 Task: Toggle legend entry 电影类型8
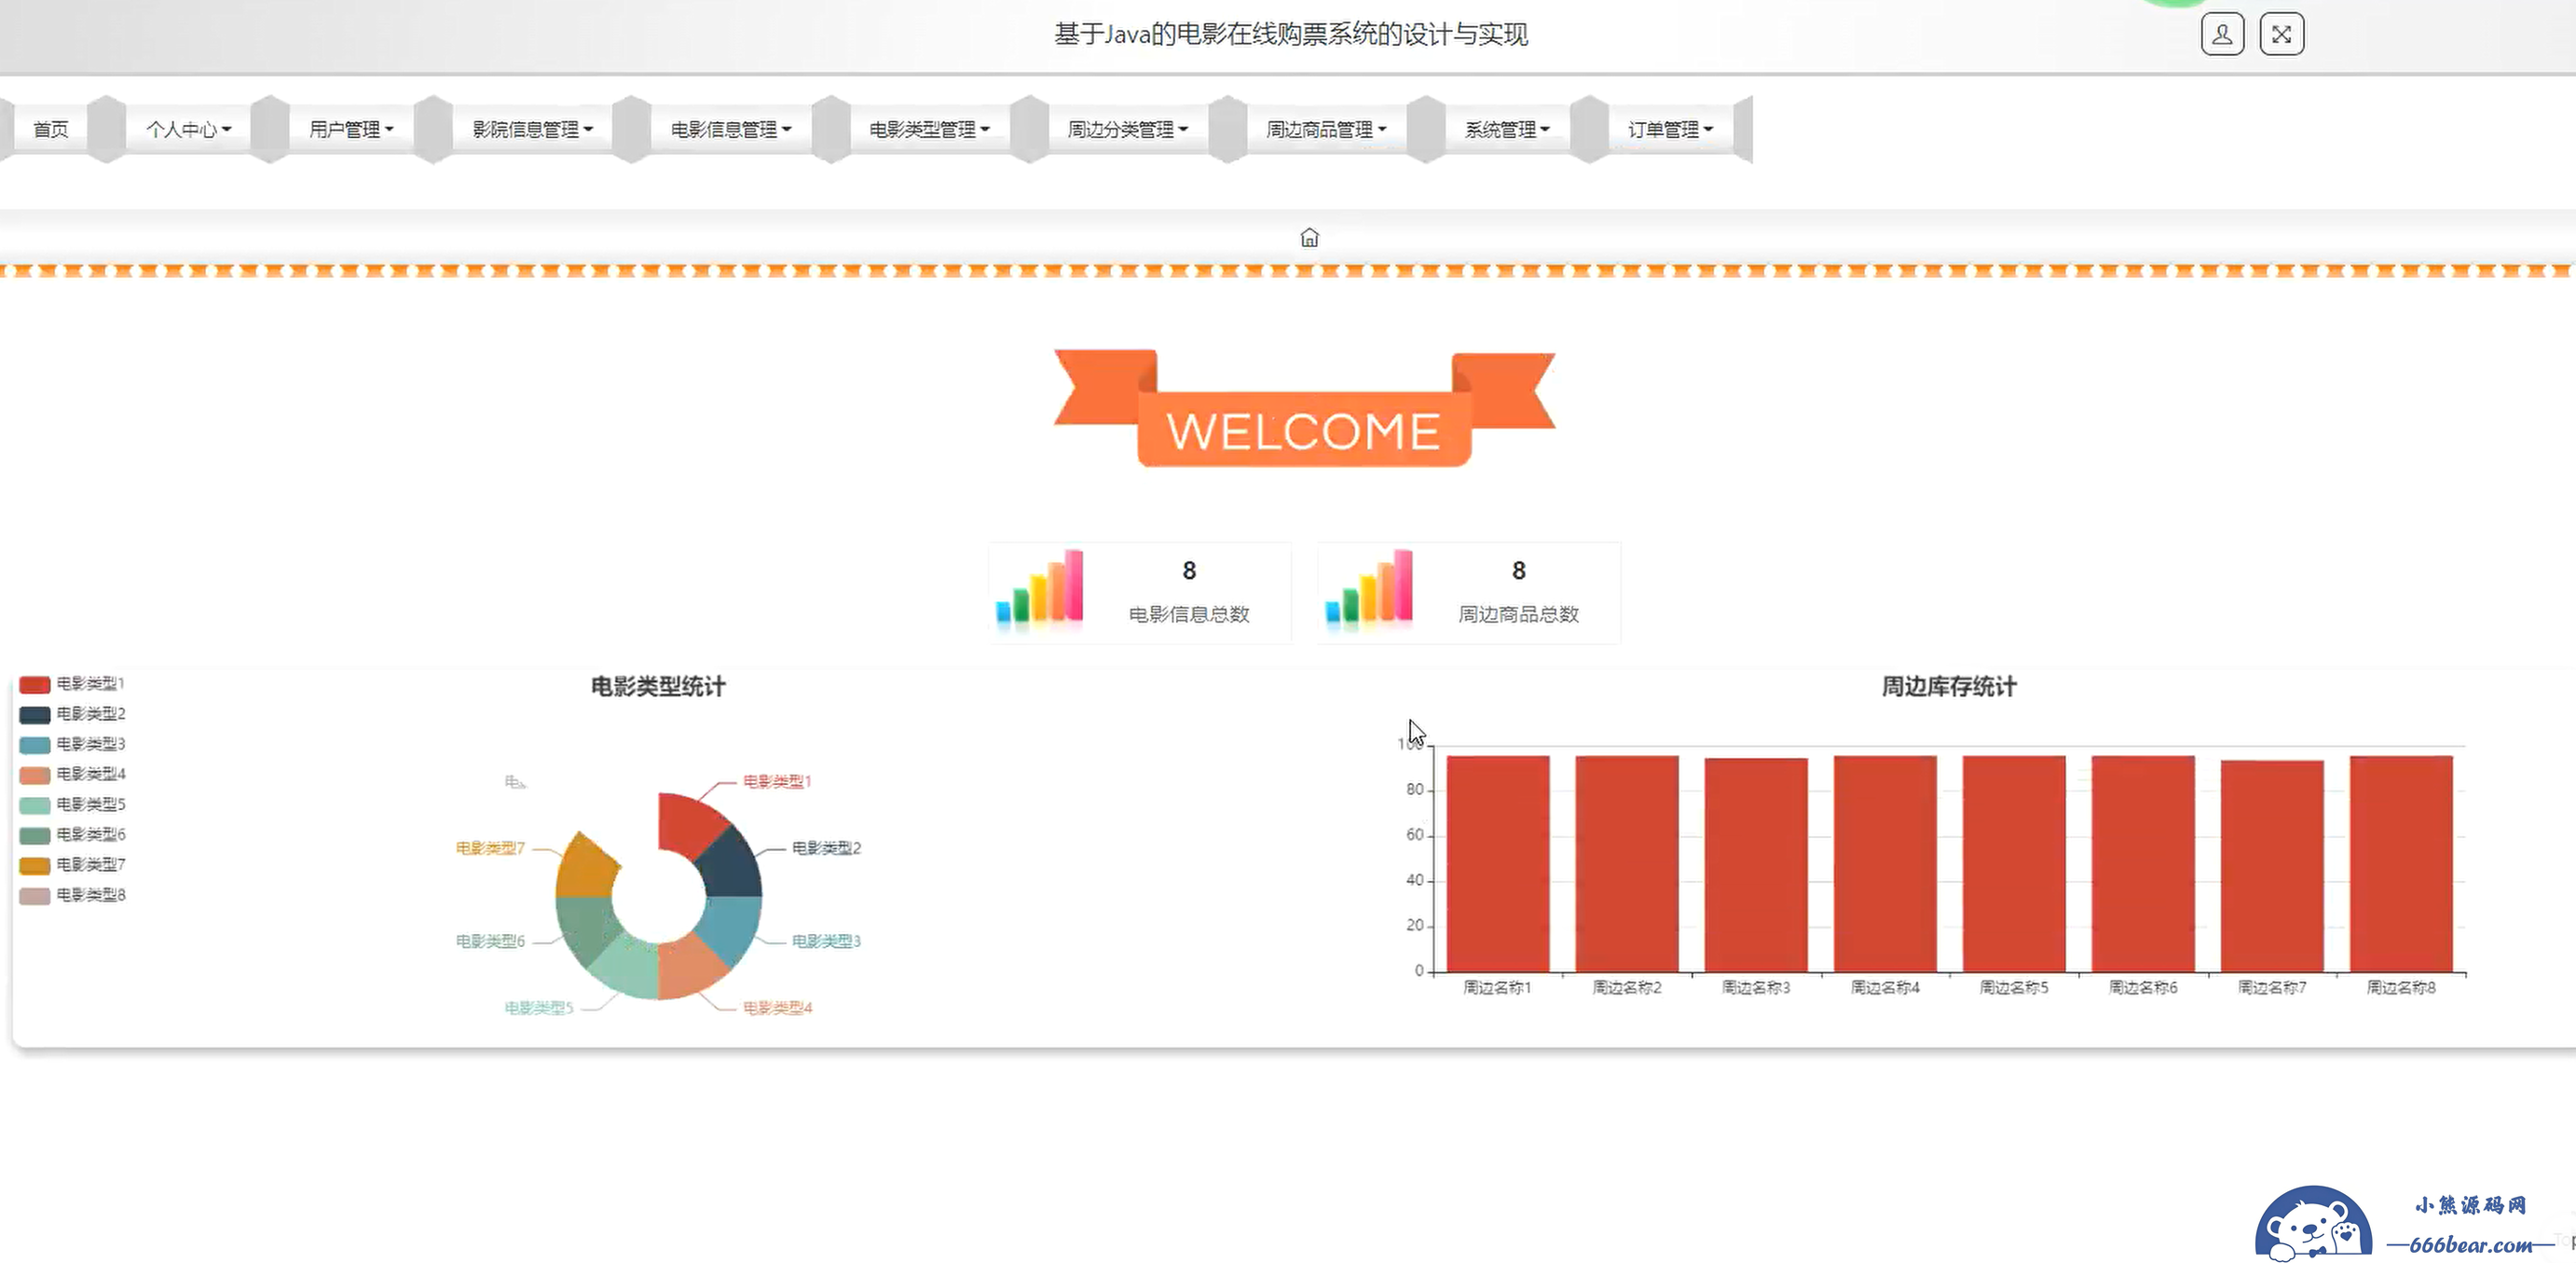tap(72, 895)
